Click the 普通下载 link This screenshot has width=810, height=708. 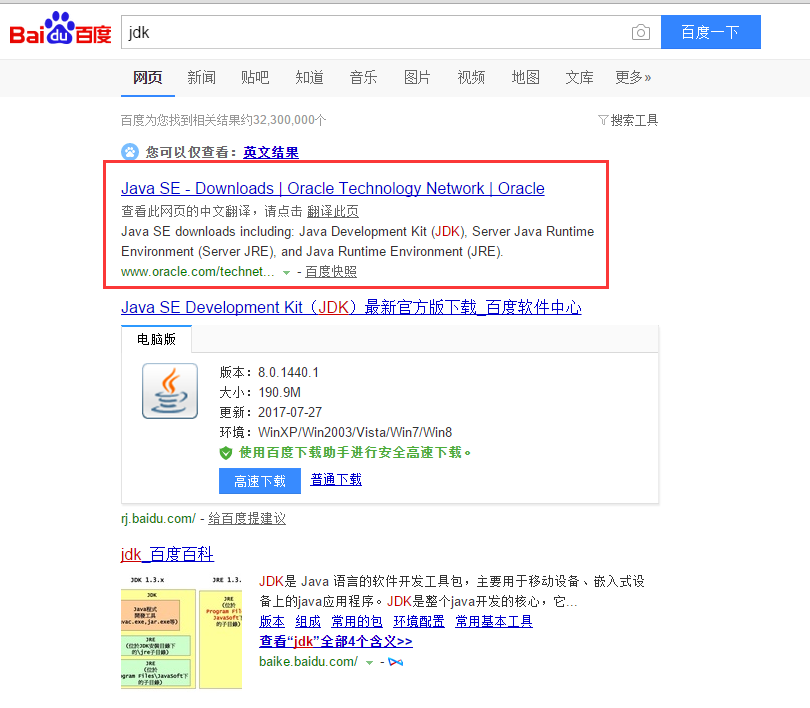click(336, 480)
